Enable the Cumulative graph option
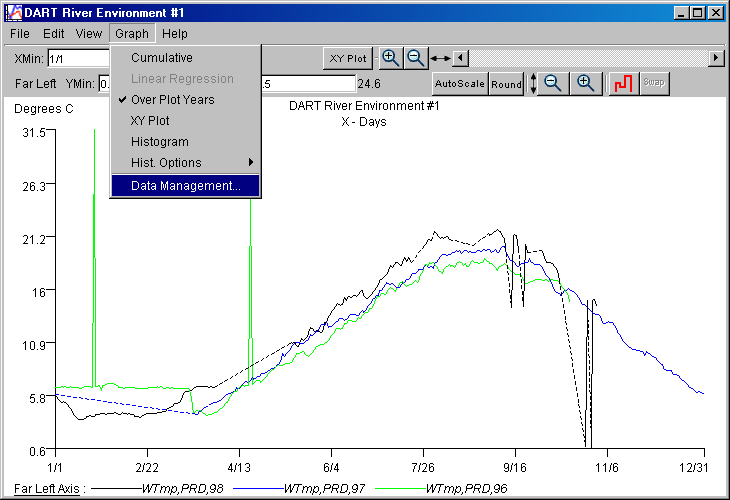Screen dimensions: 730x500 pos(161,58)
